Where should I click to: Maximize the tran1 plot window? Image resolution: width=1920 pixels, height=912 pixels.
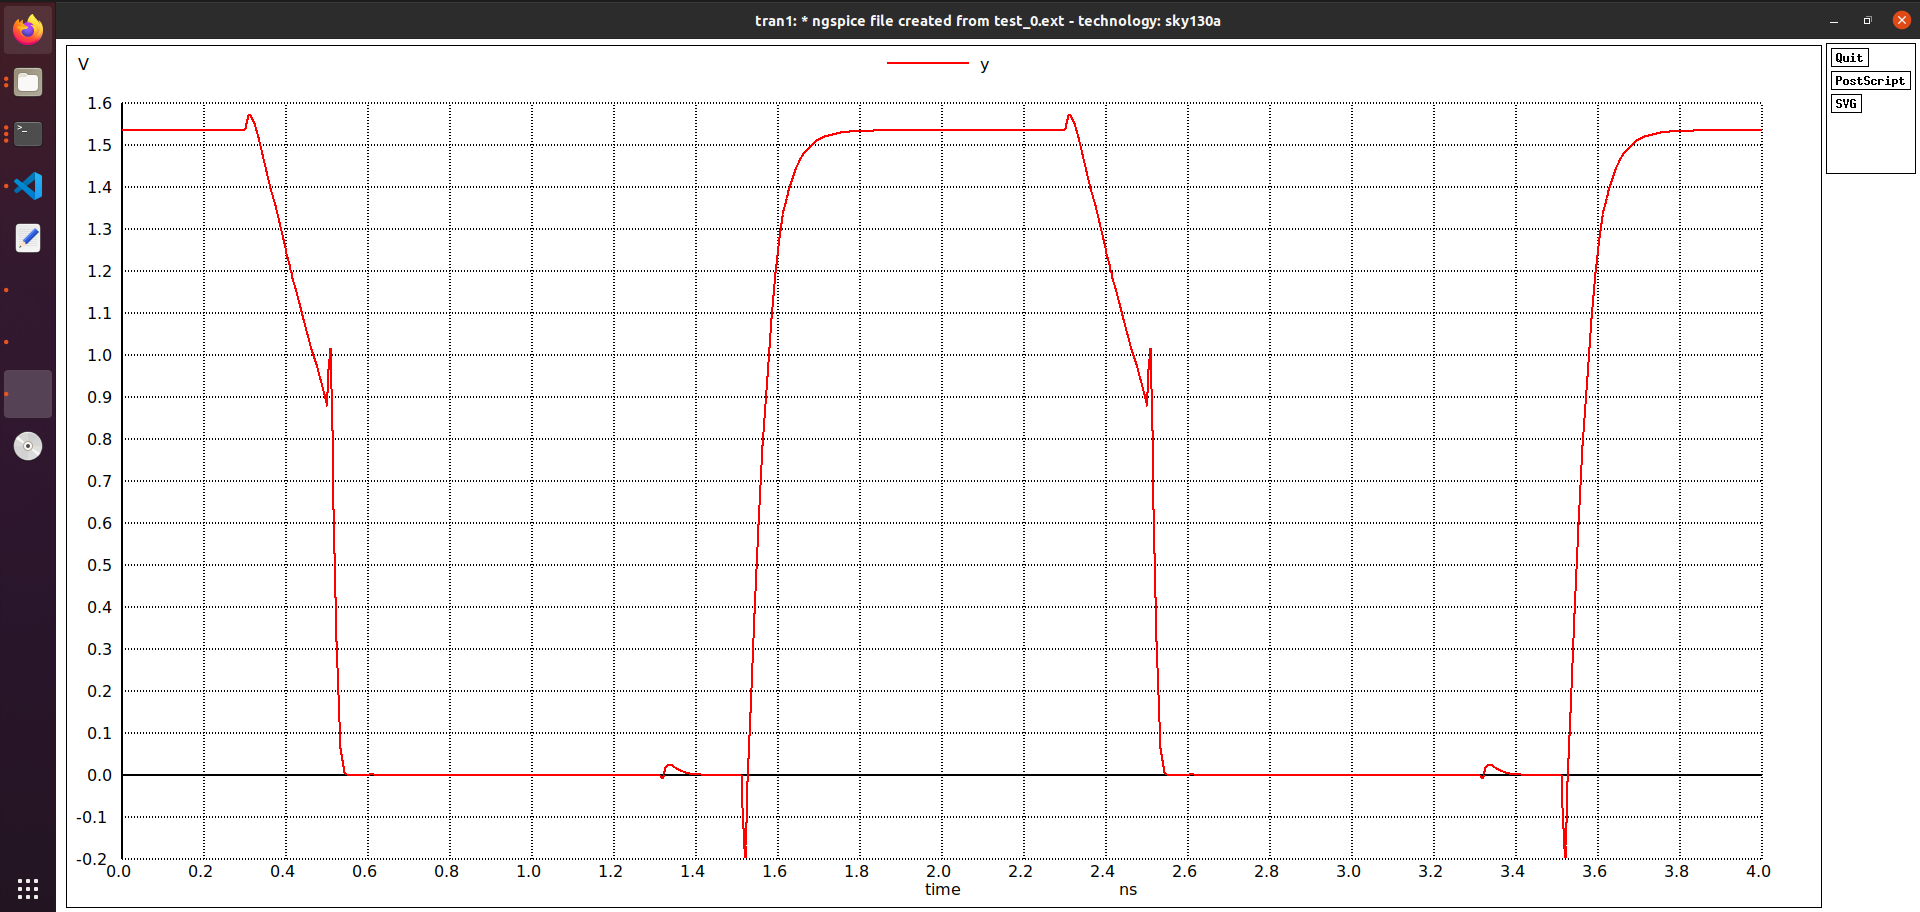[1867, 20]
